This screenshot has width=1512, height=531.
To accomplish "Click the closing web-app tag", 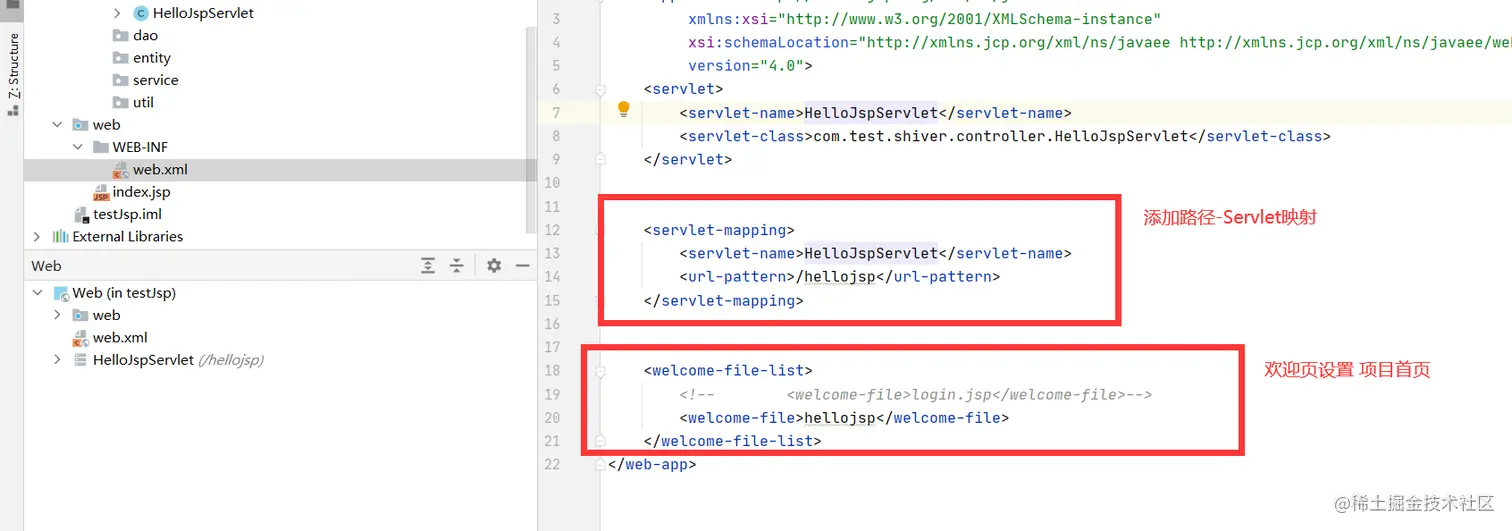I will tap(651, 465).
